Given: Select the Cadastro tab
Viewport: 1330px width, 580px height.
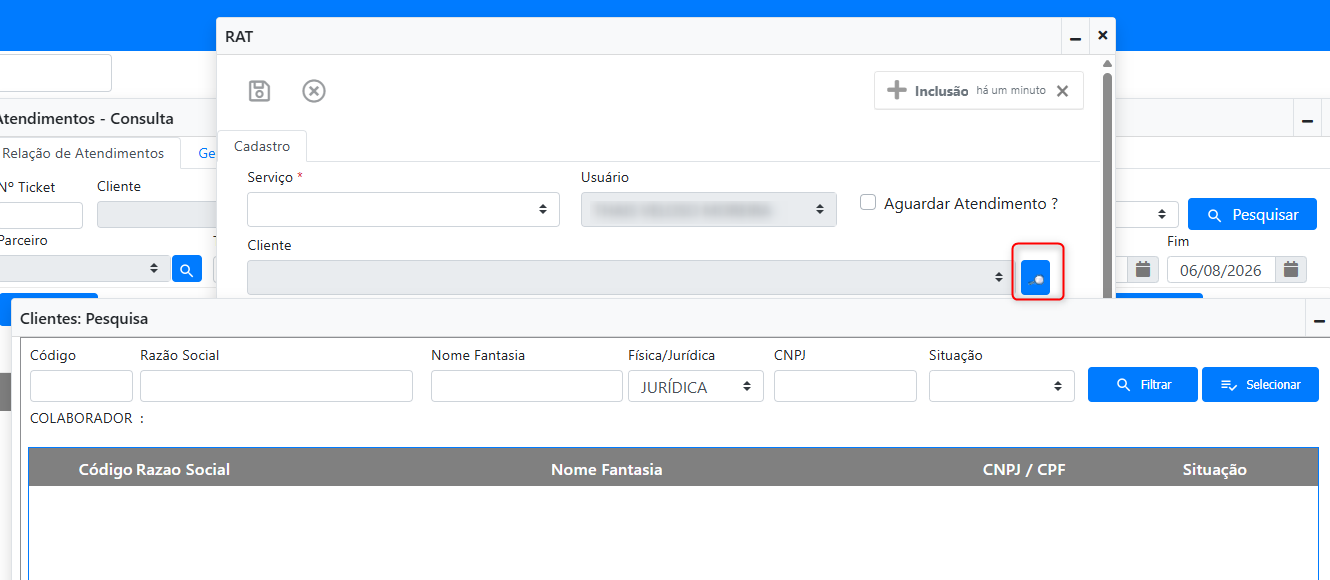Looking at the screenshot, I should (x=262, y=146).
